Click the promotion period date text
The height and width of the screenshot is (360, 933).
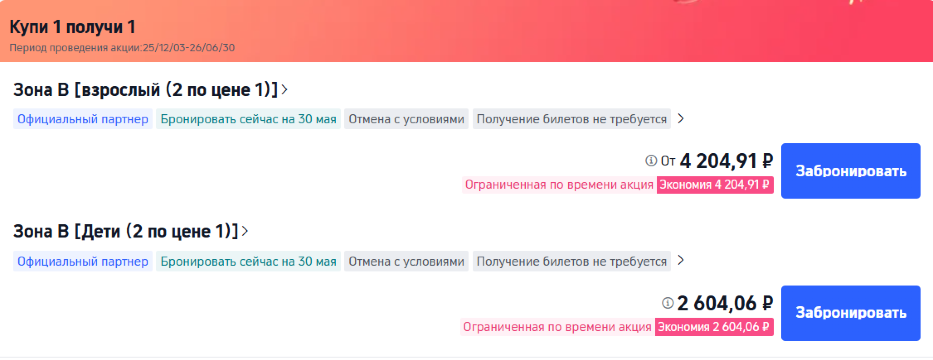click(x=122, y=48)
